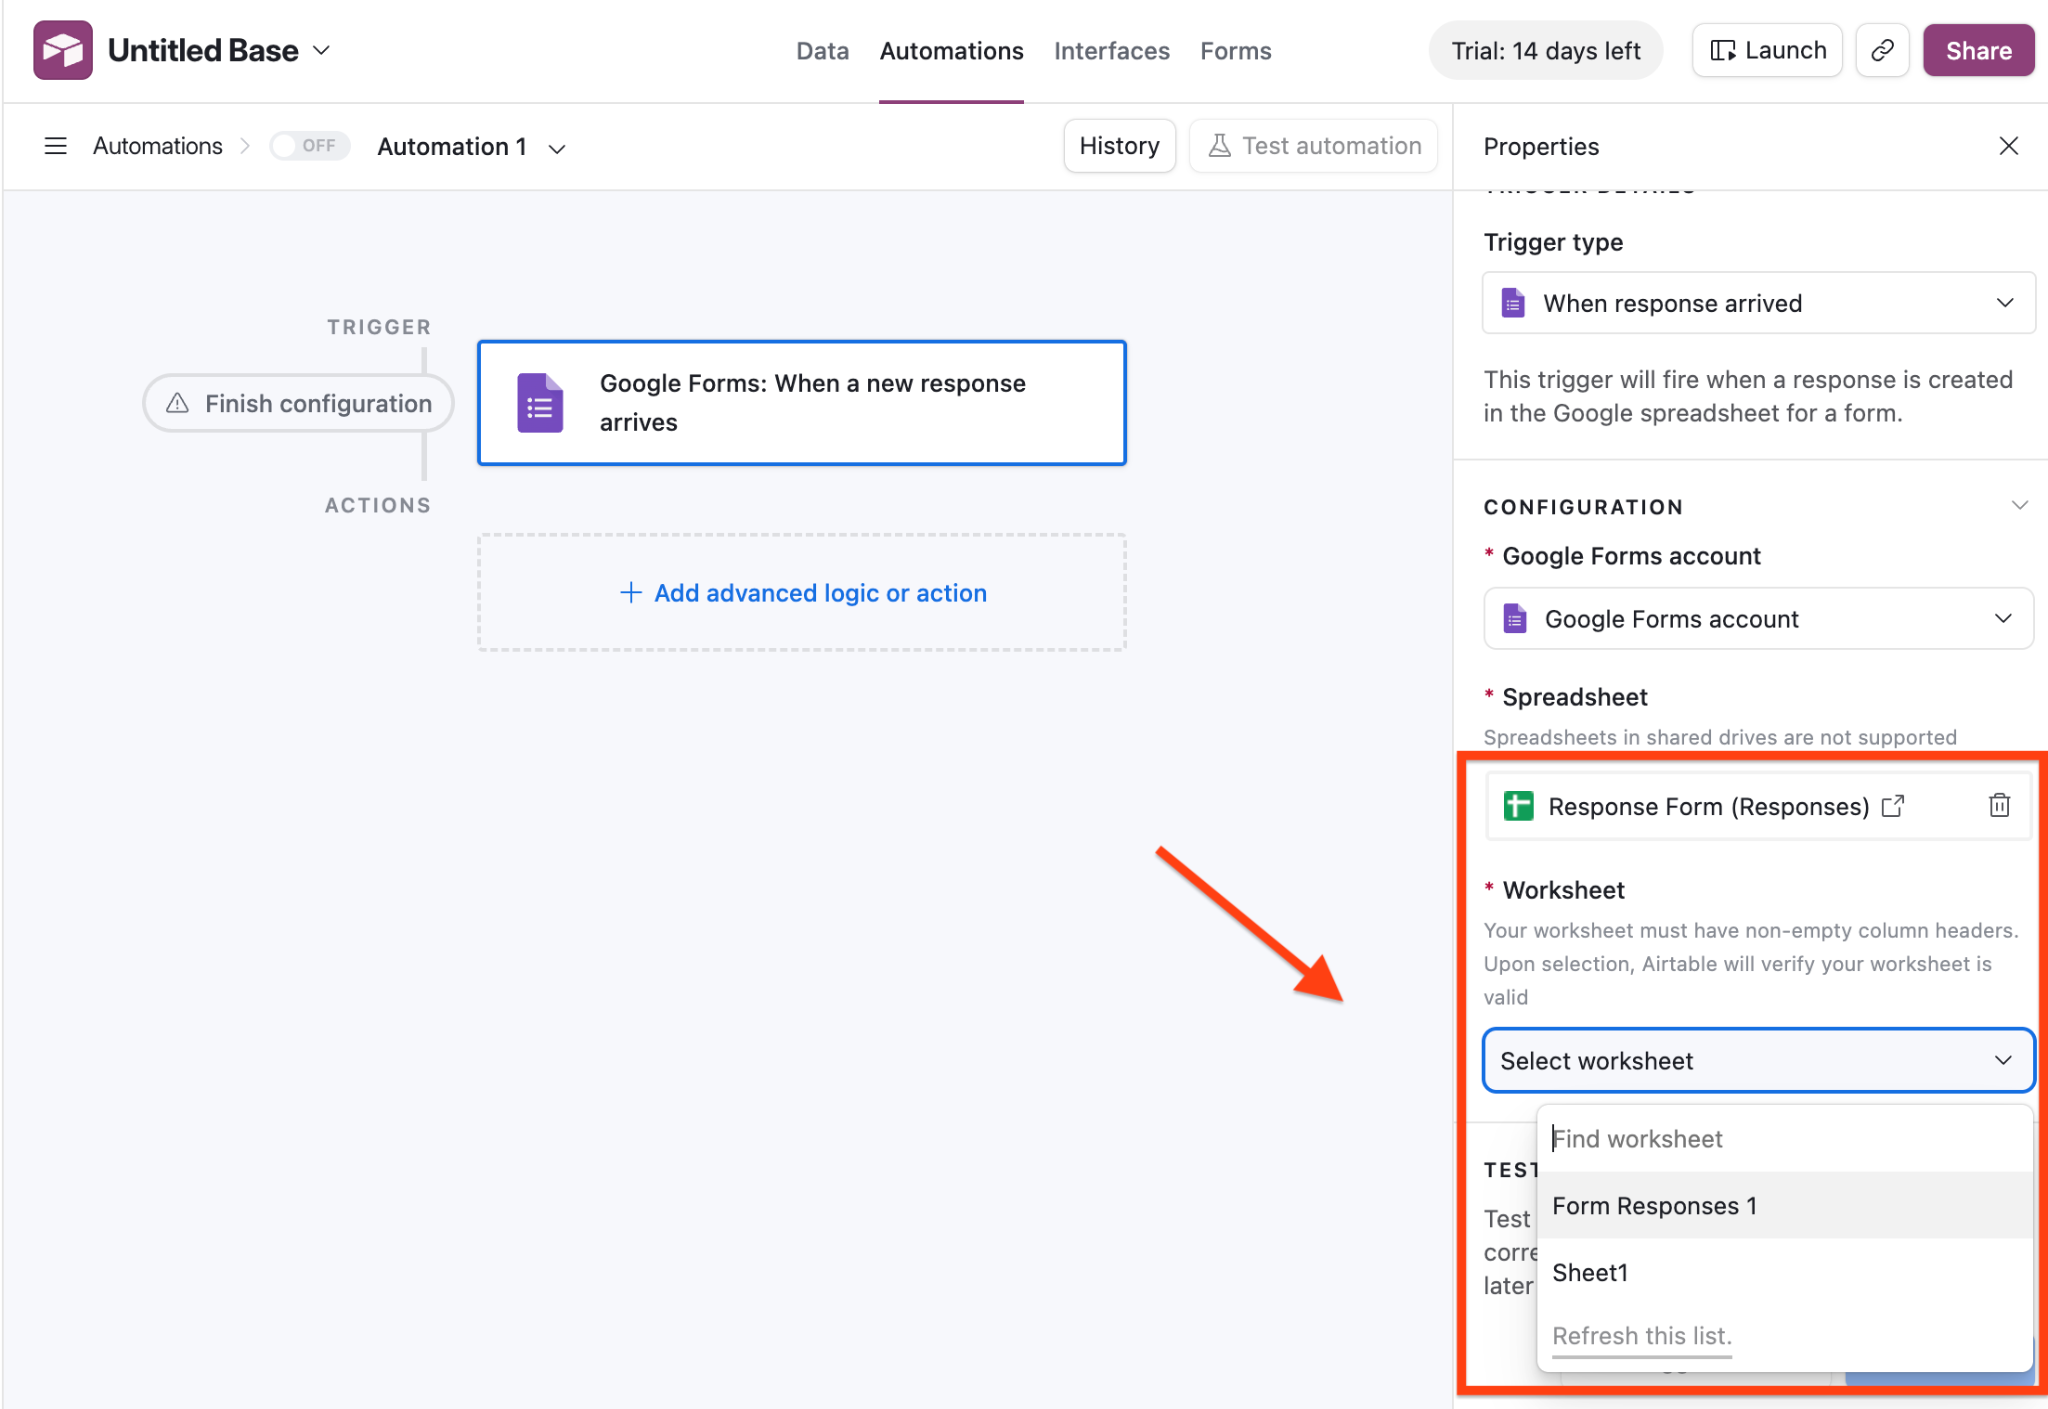Click the flask icon on Test automation
Screen dimensions: 2048x1409
1219,145
